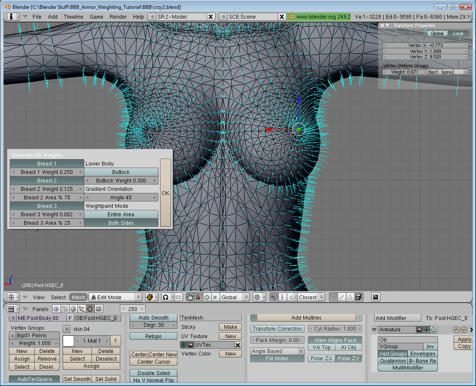Click the buttons window type icon

coord(11,309)
